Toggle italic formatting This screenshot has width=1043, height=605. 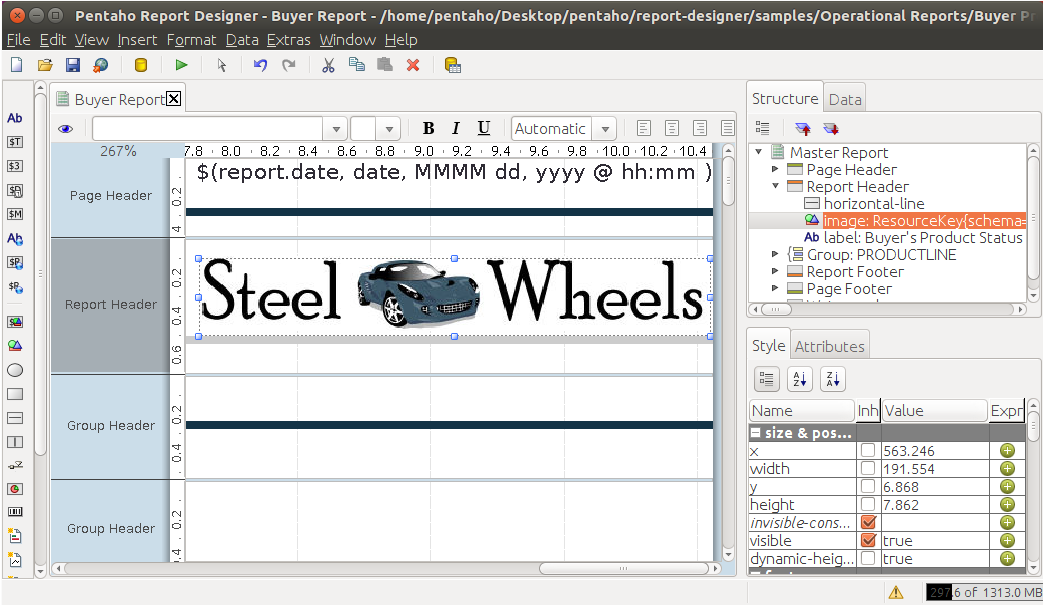click(456, 128)
